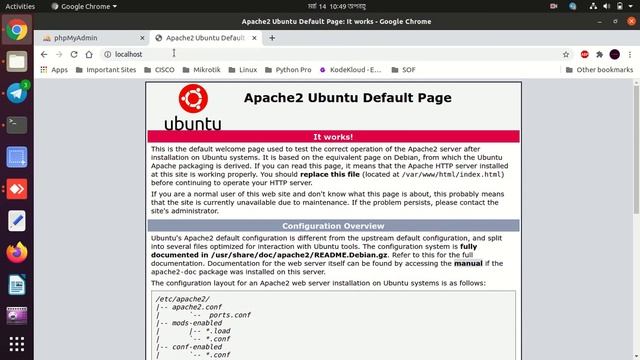Open the Activities overview
The image size is (640, 360).
tap(20, 6)
